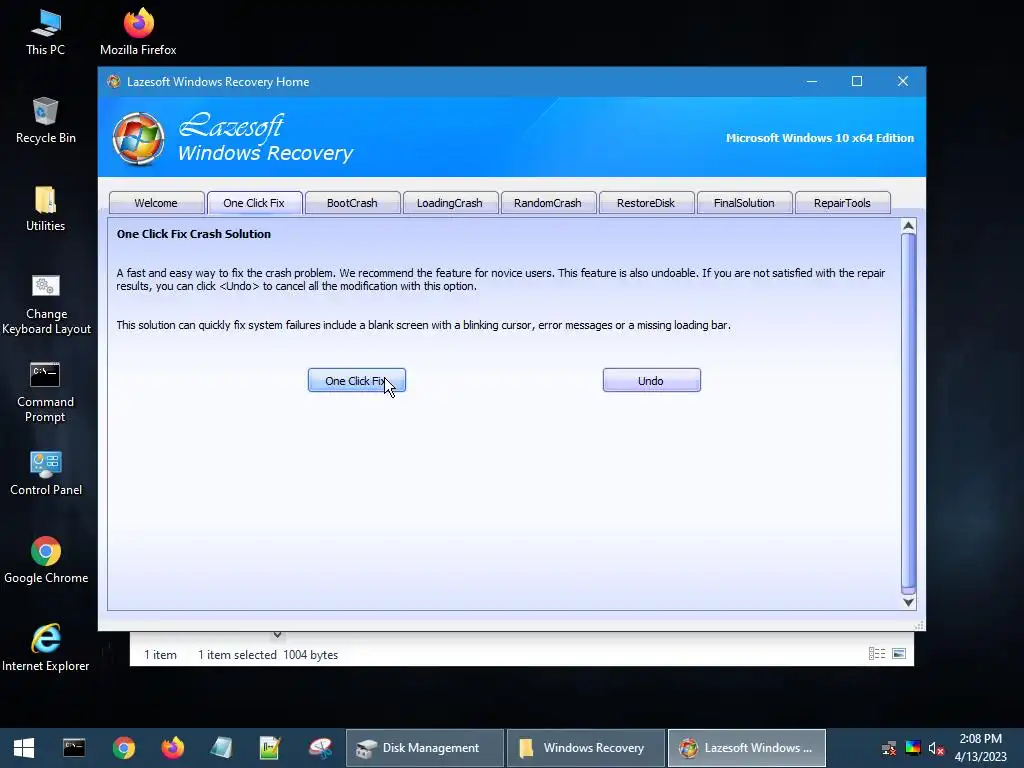Open the red tool taskbar icon
1024x768 pixels.
[320, 748]
